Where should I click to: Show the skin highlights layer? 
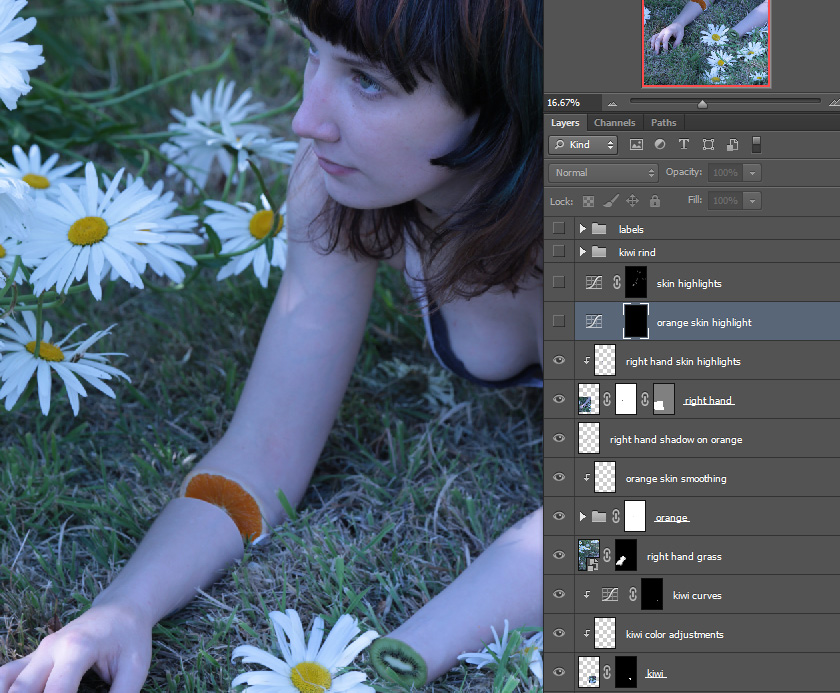[559, 282]
